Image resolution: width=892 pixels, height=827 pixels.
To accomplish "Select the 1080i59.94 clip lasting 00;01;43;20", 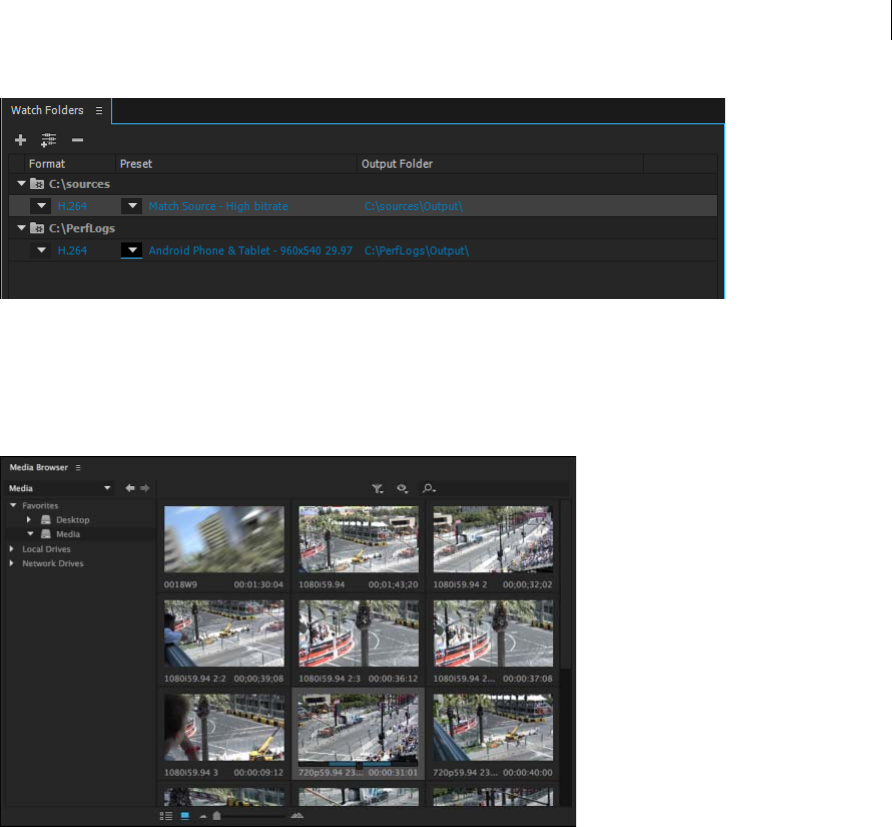I will (358, 539).
